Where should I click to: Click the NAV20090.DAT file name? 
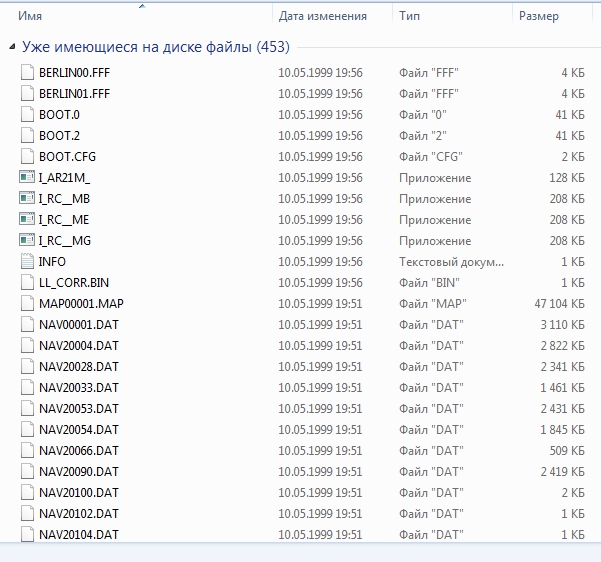click(78, 472)
